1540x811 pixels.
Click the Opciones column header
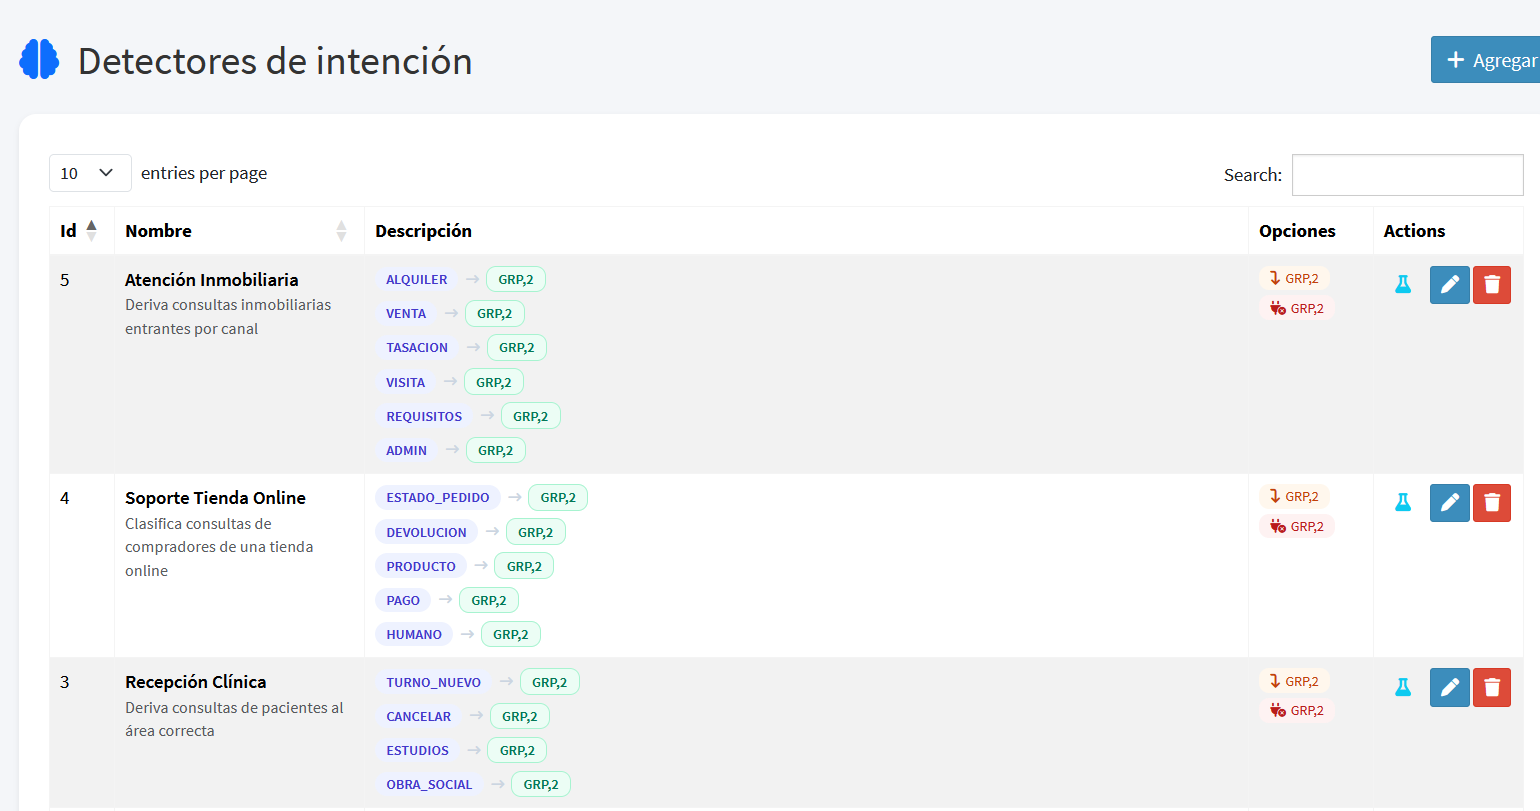click(x=1310, y=231)
